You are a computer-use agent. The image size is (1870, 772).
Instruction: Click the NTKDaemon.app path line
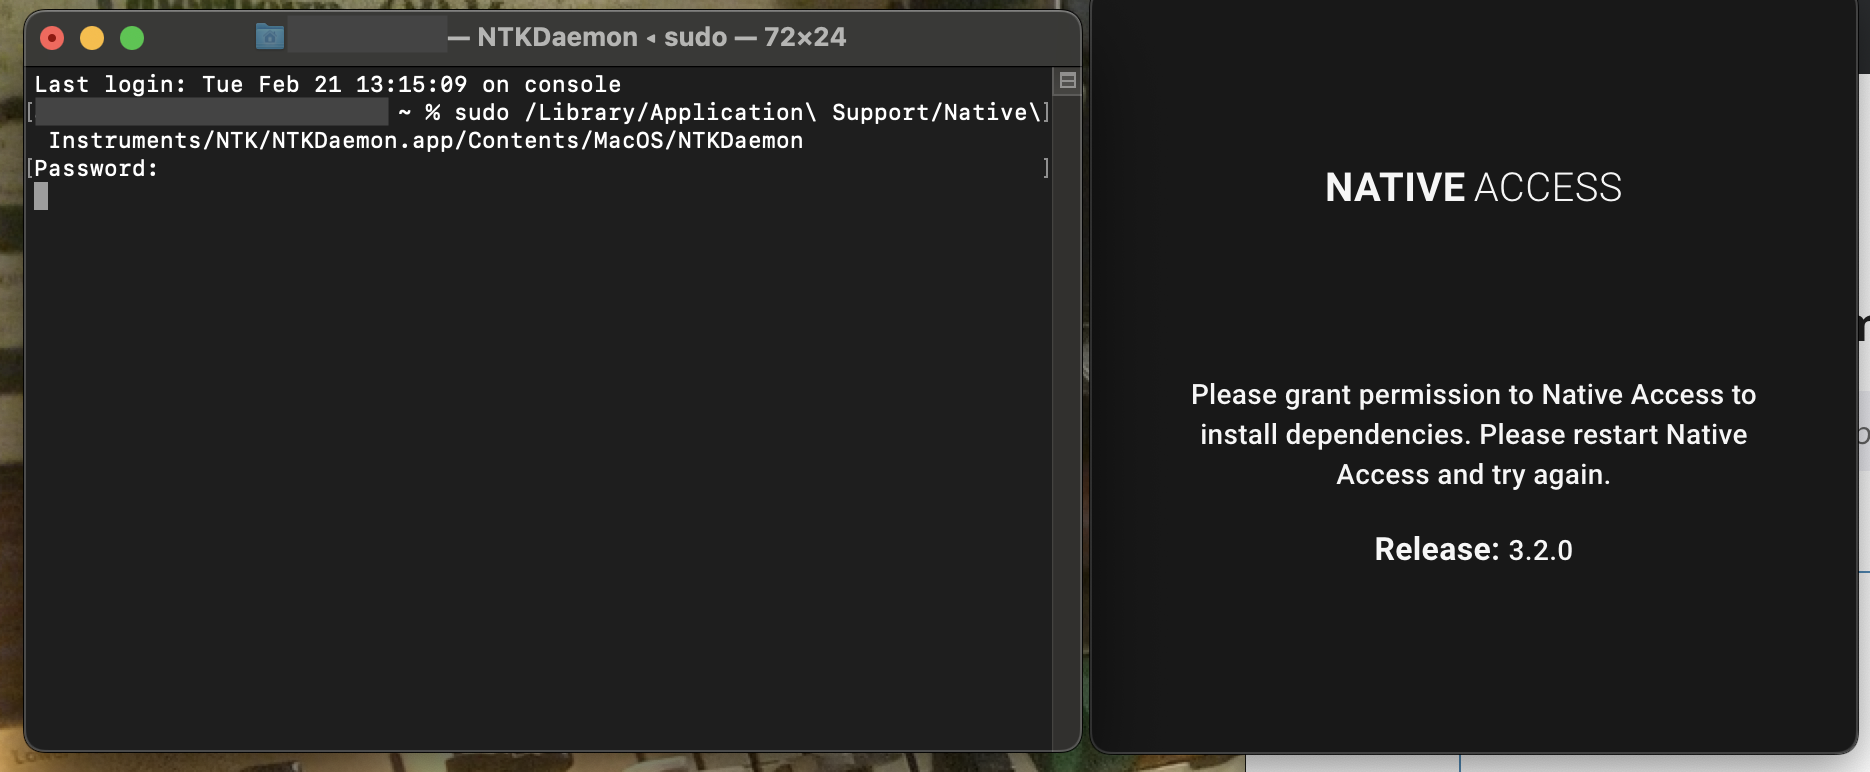point(426,140)
